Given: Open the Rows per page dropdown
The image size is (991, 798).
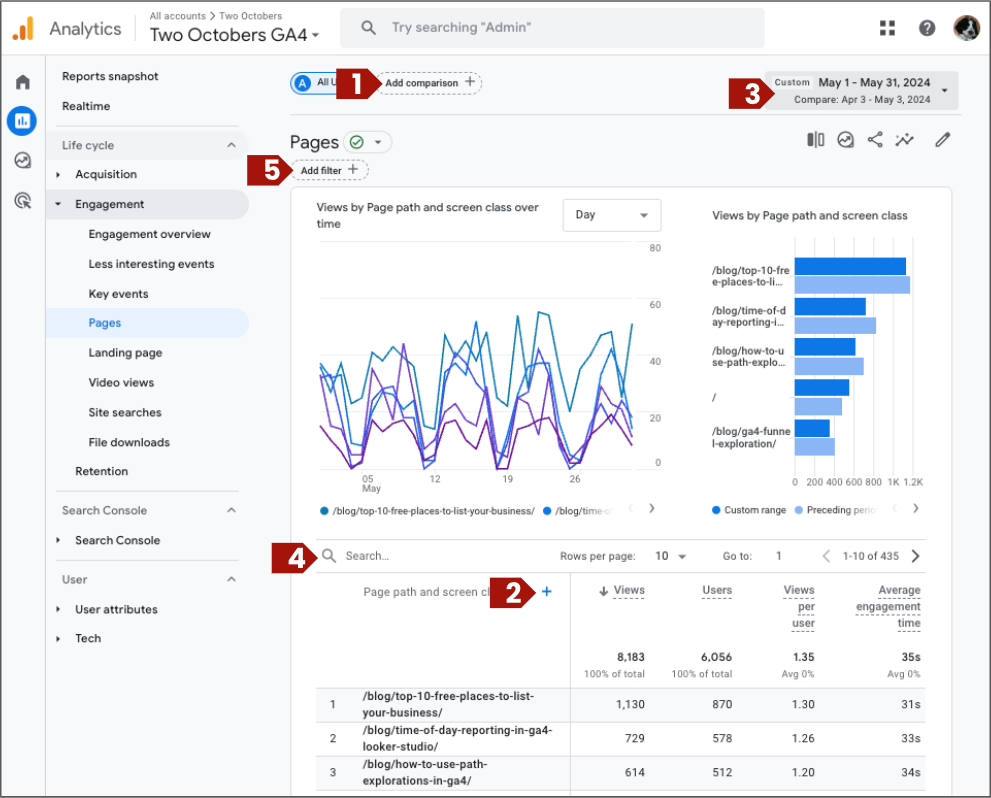Looking at the screenshot, I should [671, 556].
